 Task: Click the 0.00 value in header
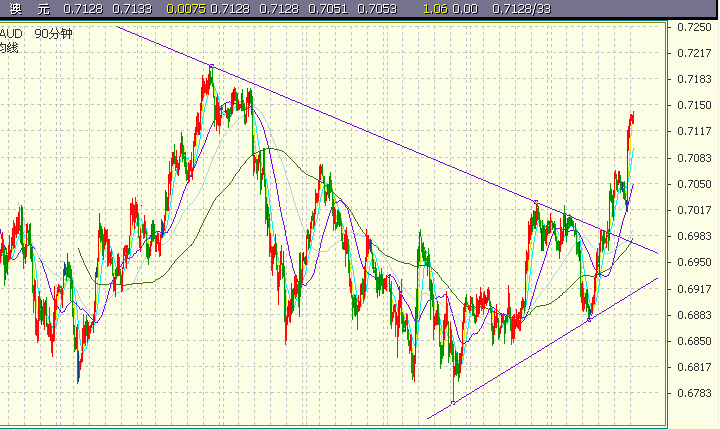tap(465, 9)
